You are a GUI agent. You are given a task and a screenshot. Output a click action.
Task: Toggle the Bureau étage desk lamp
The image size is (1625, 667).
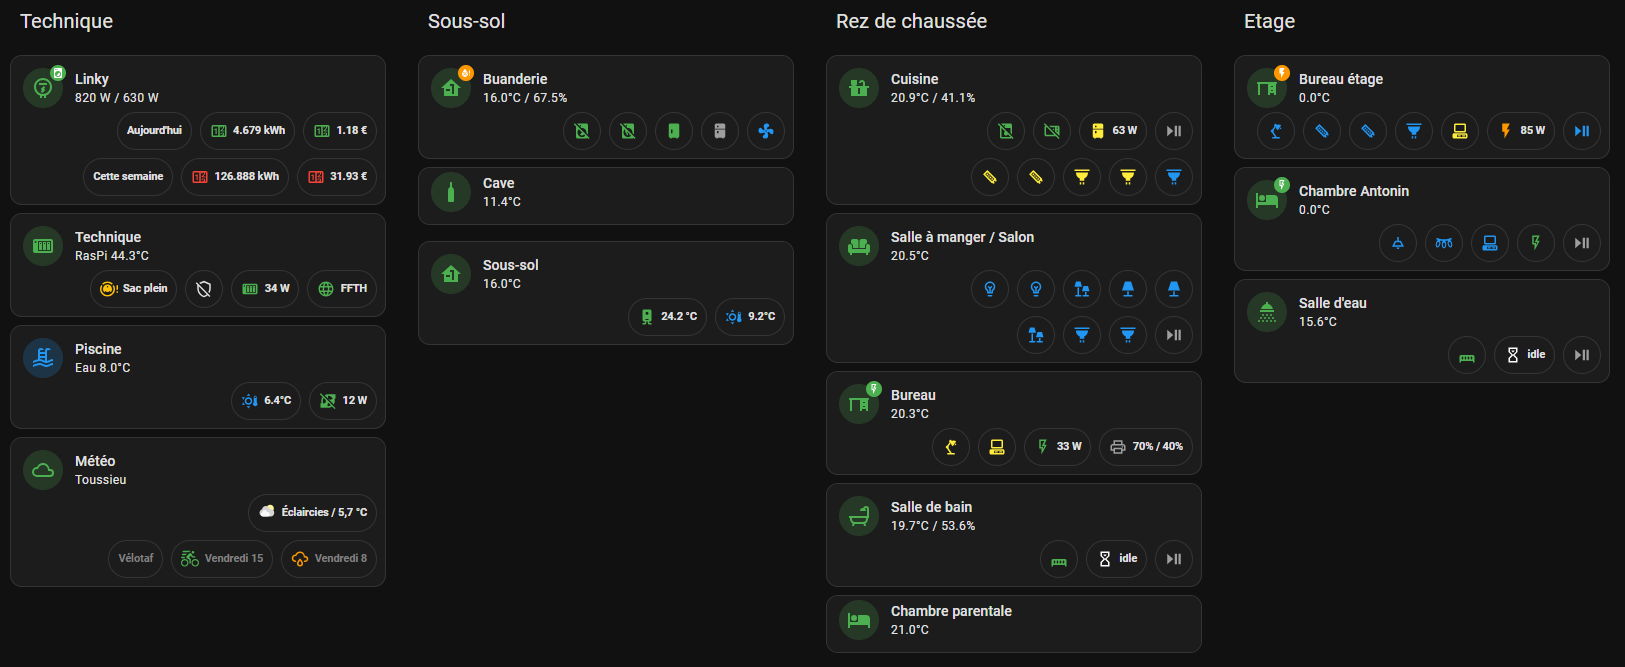[1275, 131]
